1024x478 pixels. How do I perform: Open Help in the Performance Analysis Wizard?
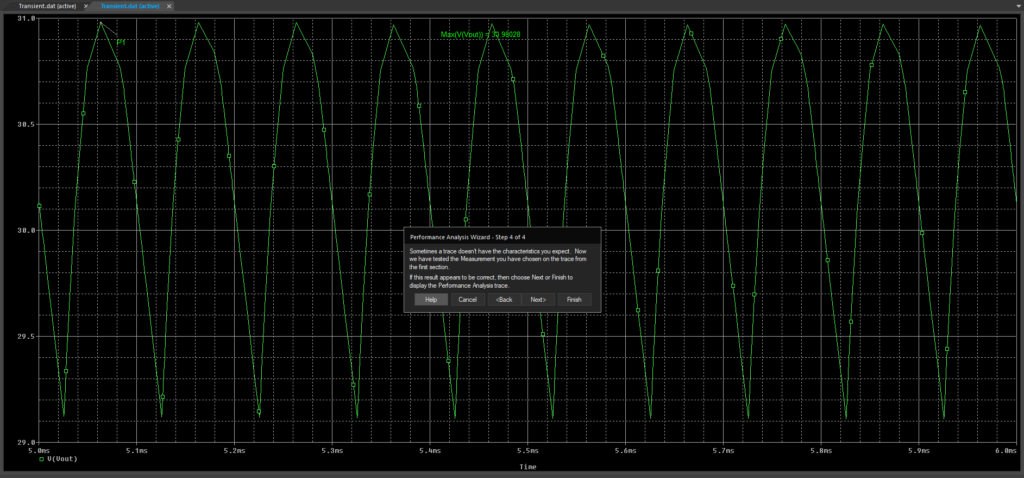(x=431, y=300)
